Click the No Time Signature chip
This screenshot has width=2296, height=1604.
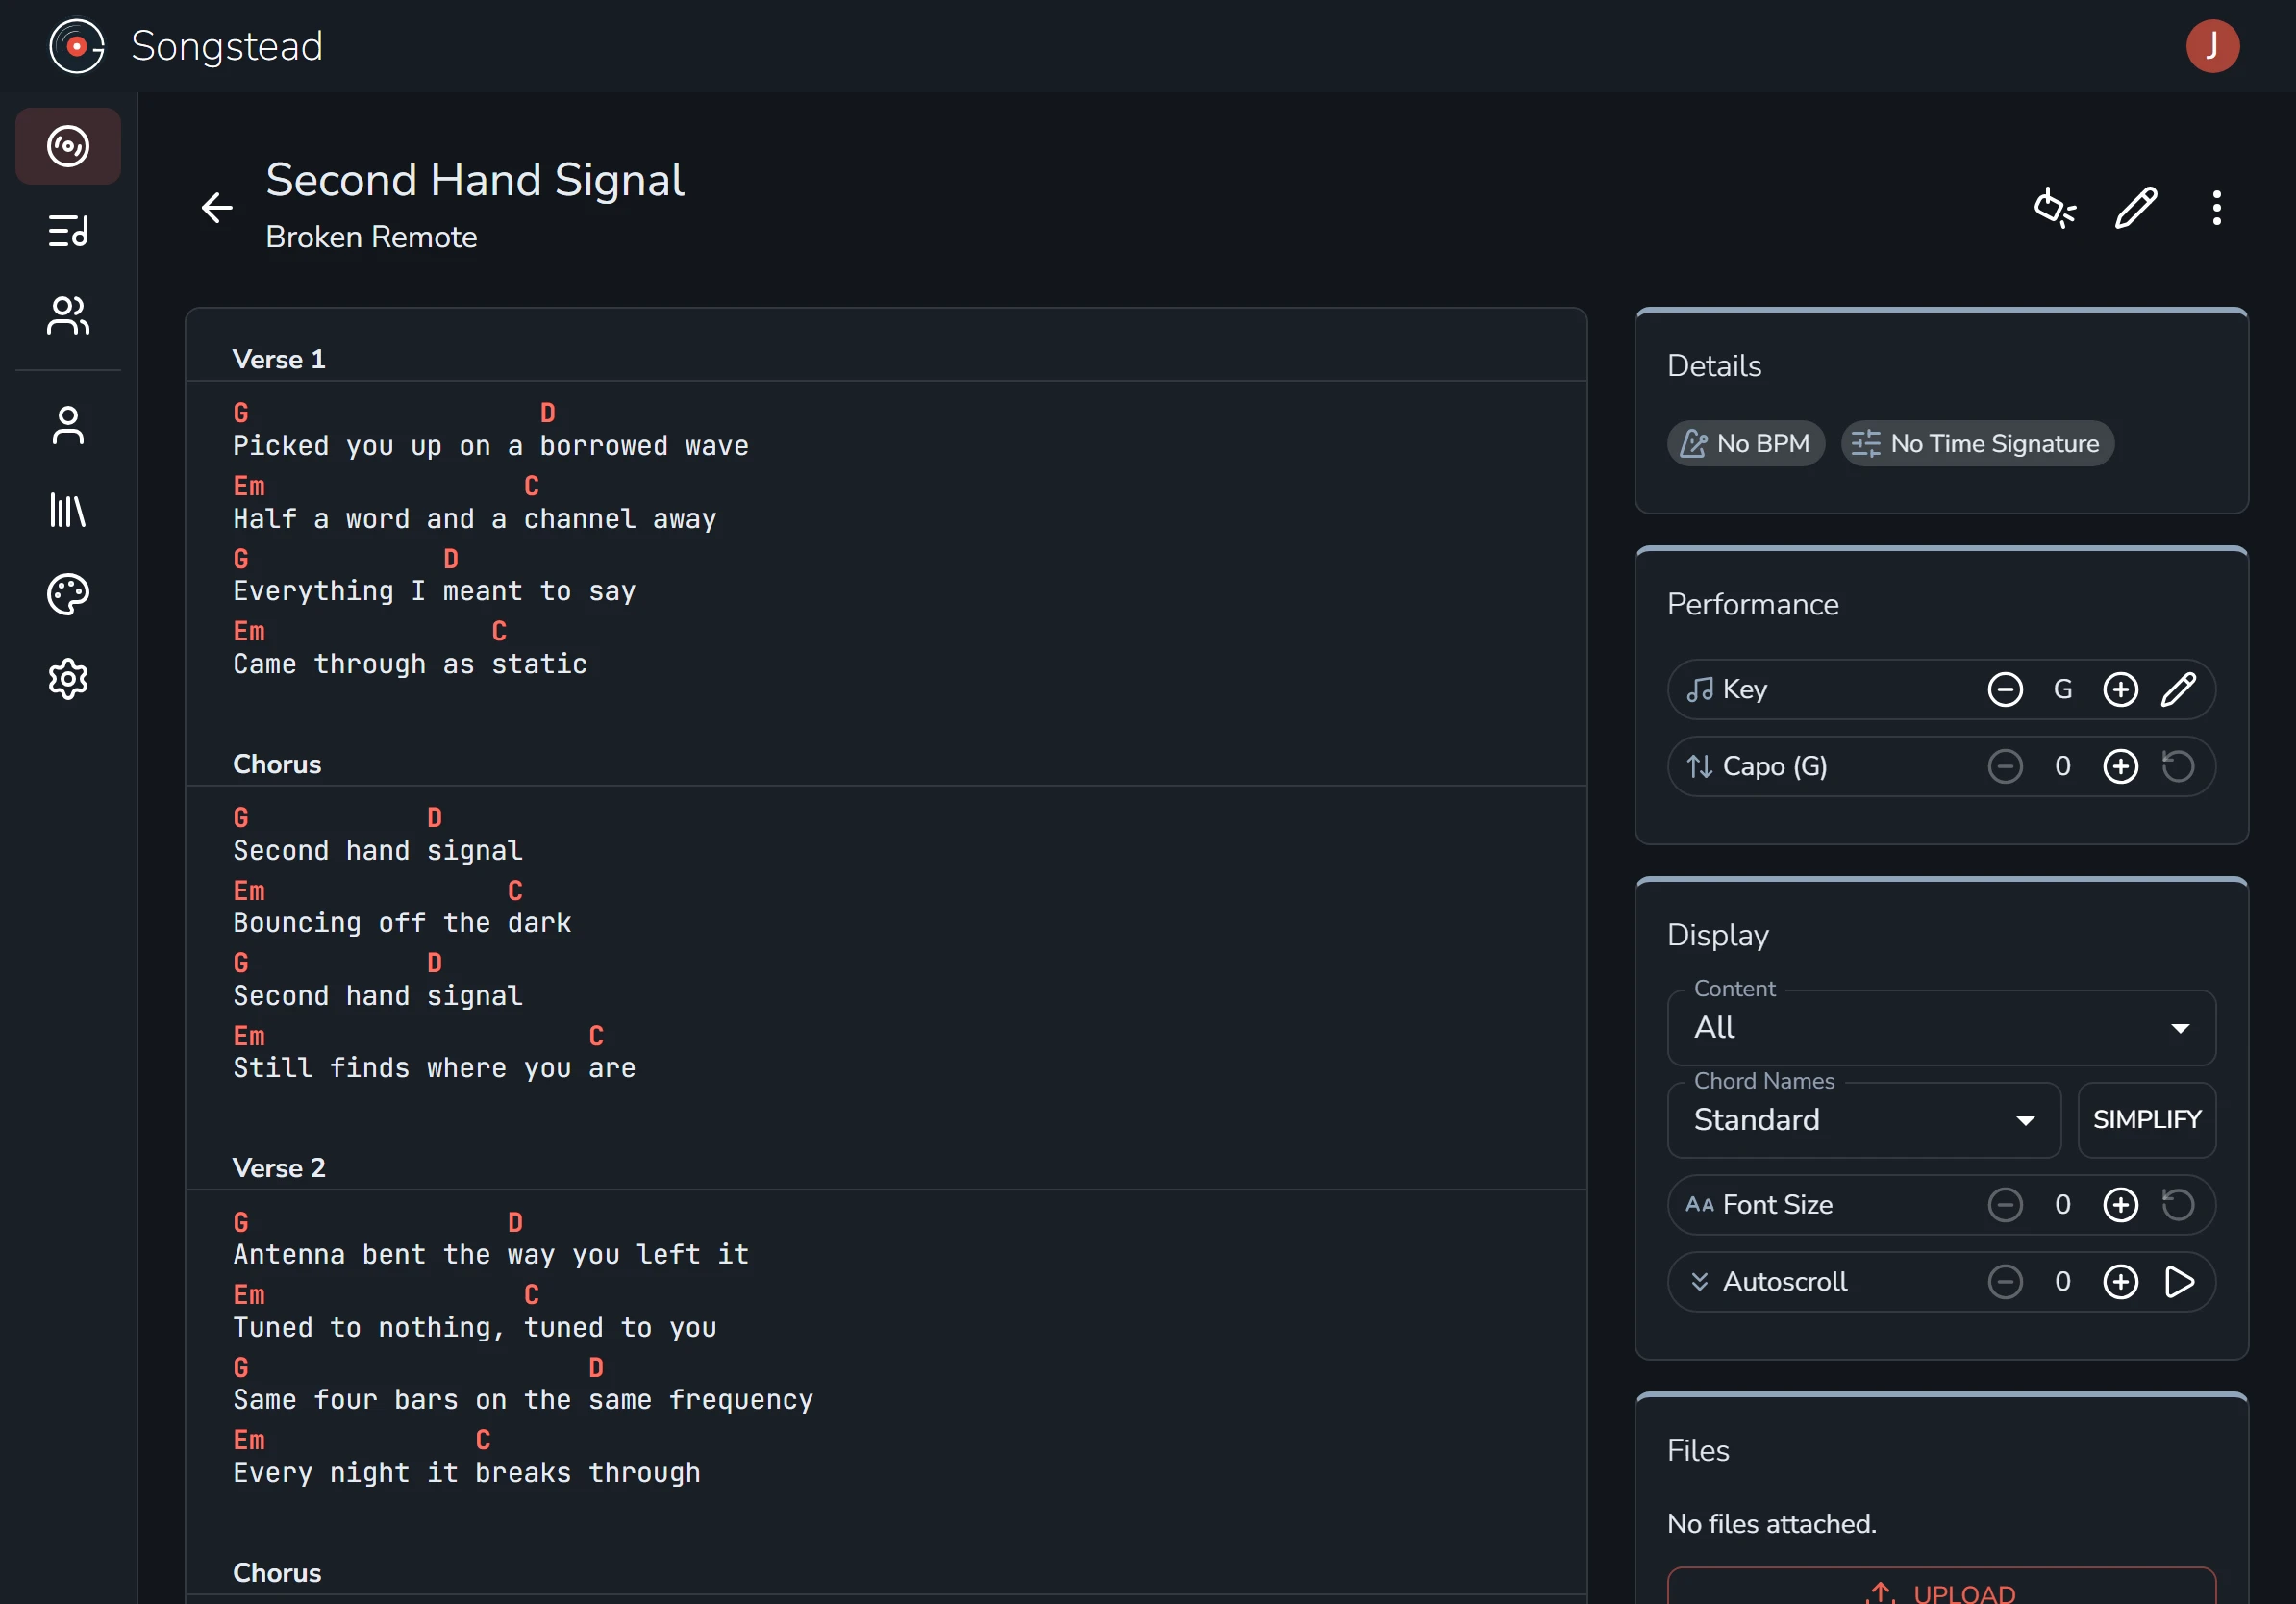pyautogui.click(x=1976, y=443)
